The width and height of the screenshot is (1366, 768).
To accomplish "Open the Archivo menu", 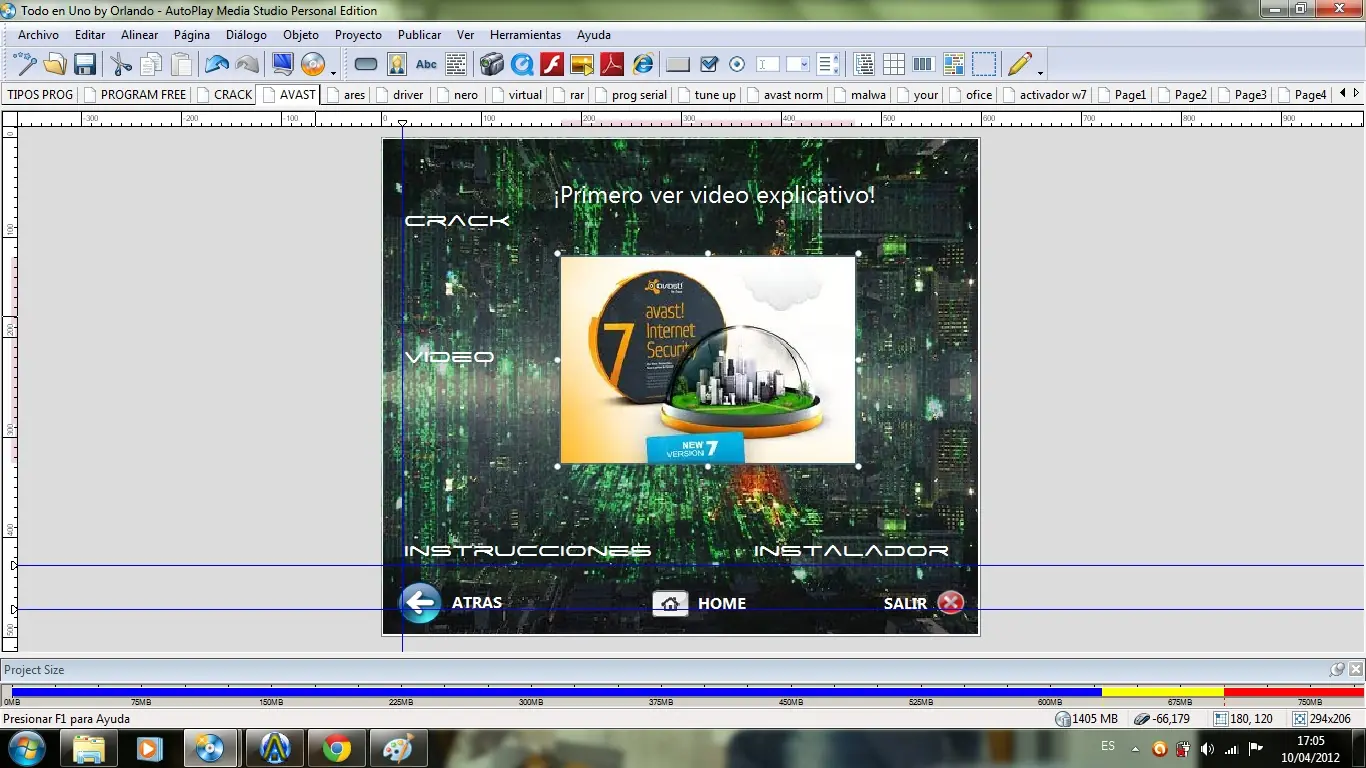I will (x=38, y=35).
